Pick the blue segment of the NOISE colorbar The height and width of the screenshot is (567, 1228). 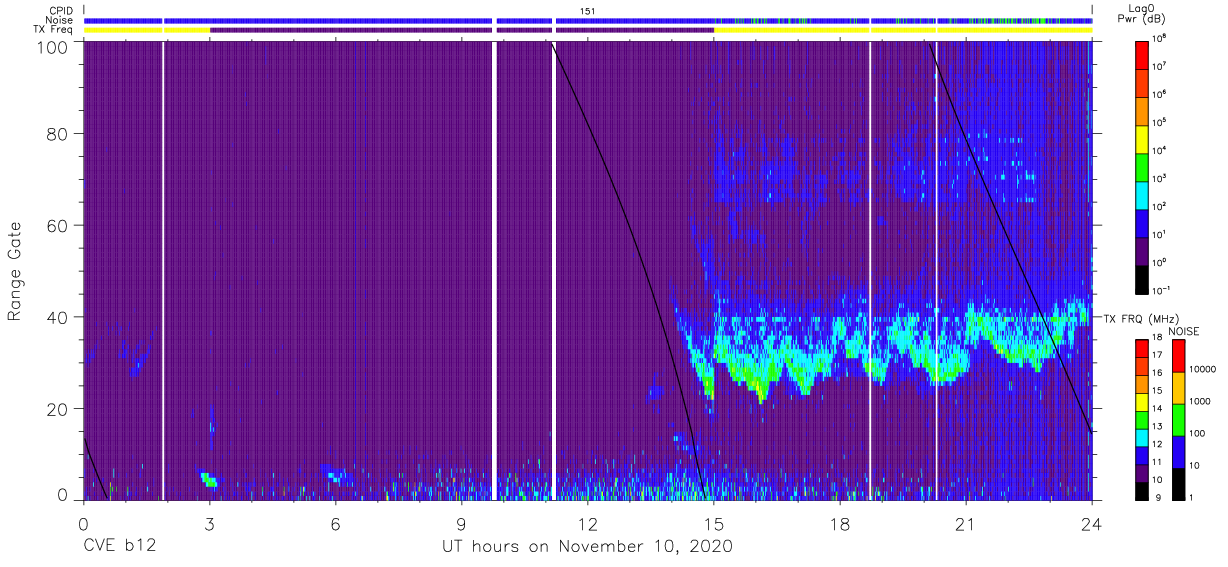click(x=1181, y=452)
